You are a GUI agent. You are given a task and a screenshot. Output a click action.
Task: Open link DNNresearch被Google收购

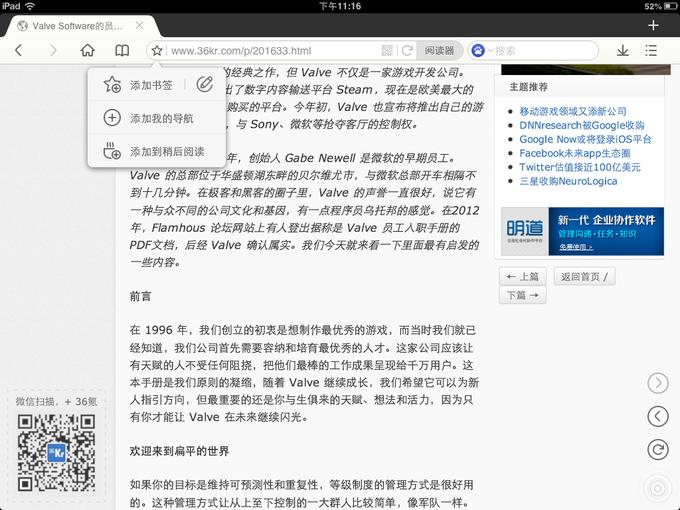[582, 125]
